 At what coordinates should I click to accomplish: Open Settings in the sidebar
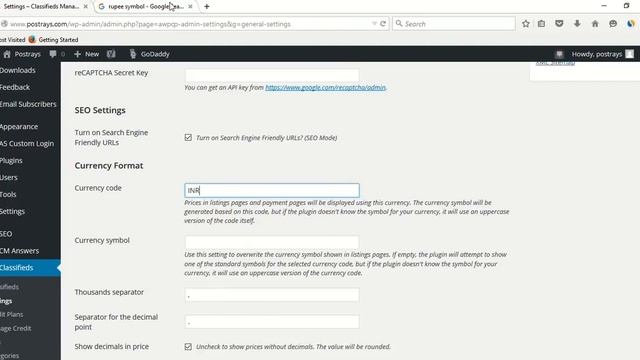[12, 211]
